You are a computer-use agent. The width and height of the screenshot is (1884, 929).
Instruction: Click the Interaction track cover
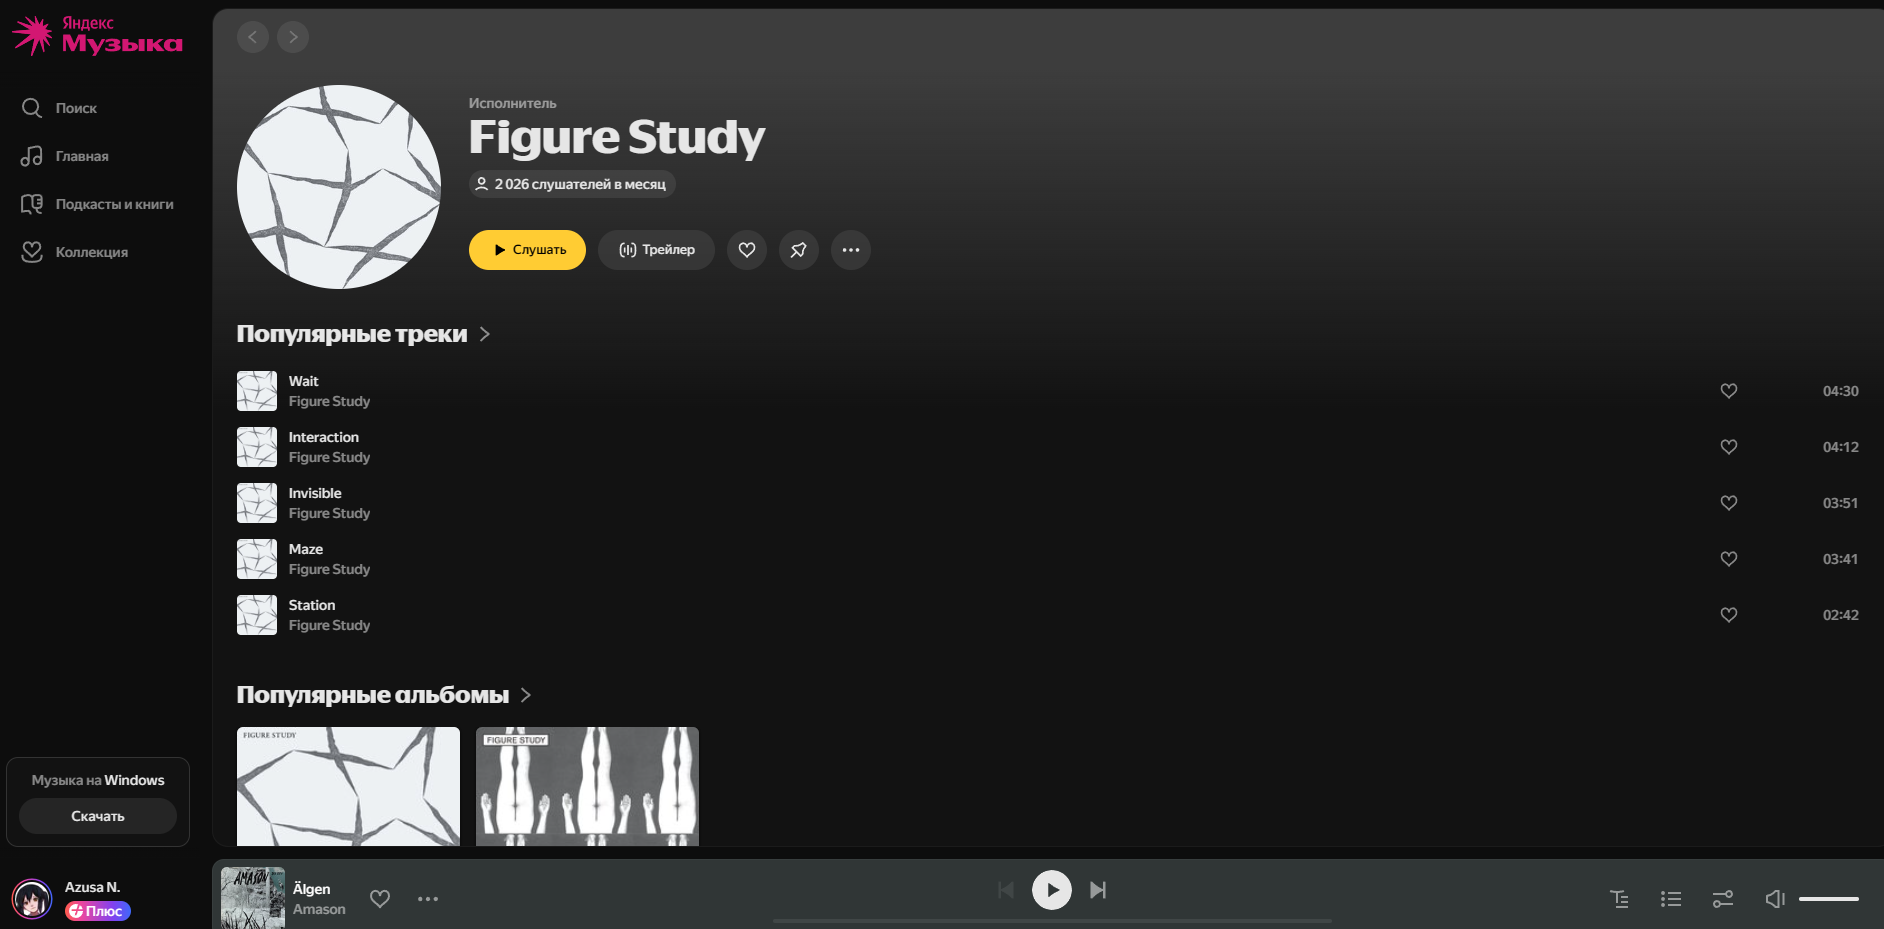point(257,447)
